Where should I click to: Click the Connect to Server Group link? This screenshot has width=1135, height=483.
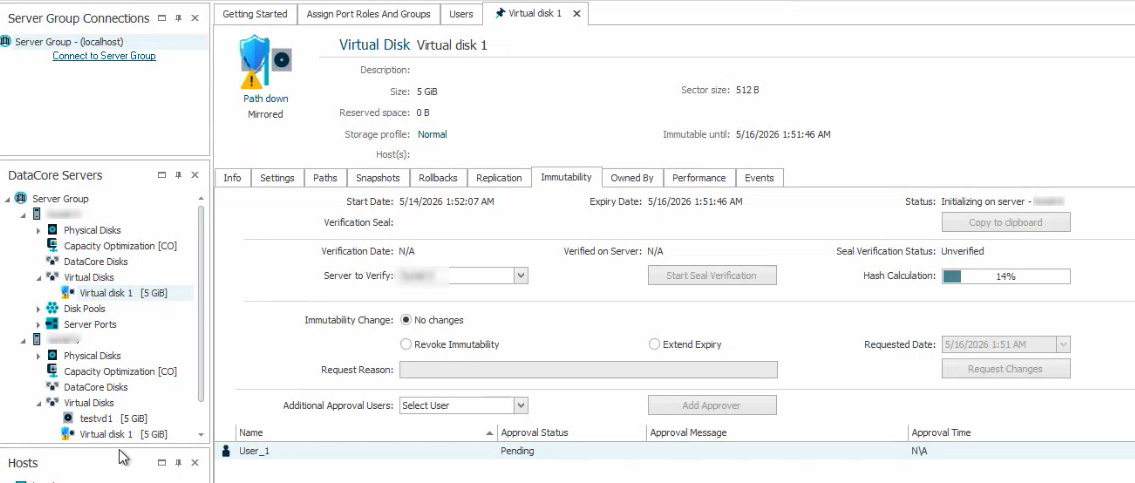[104, 56]
